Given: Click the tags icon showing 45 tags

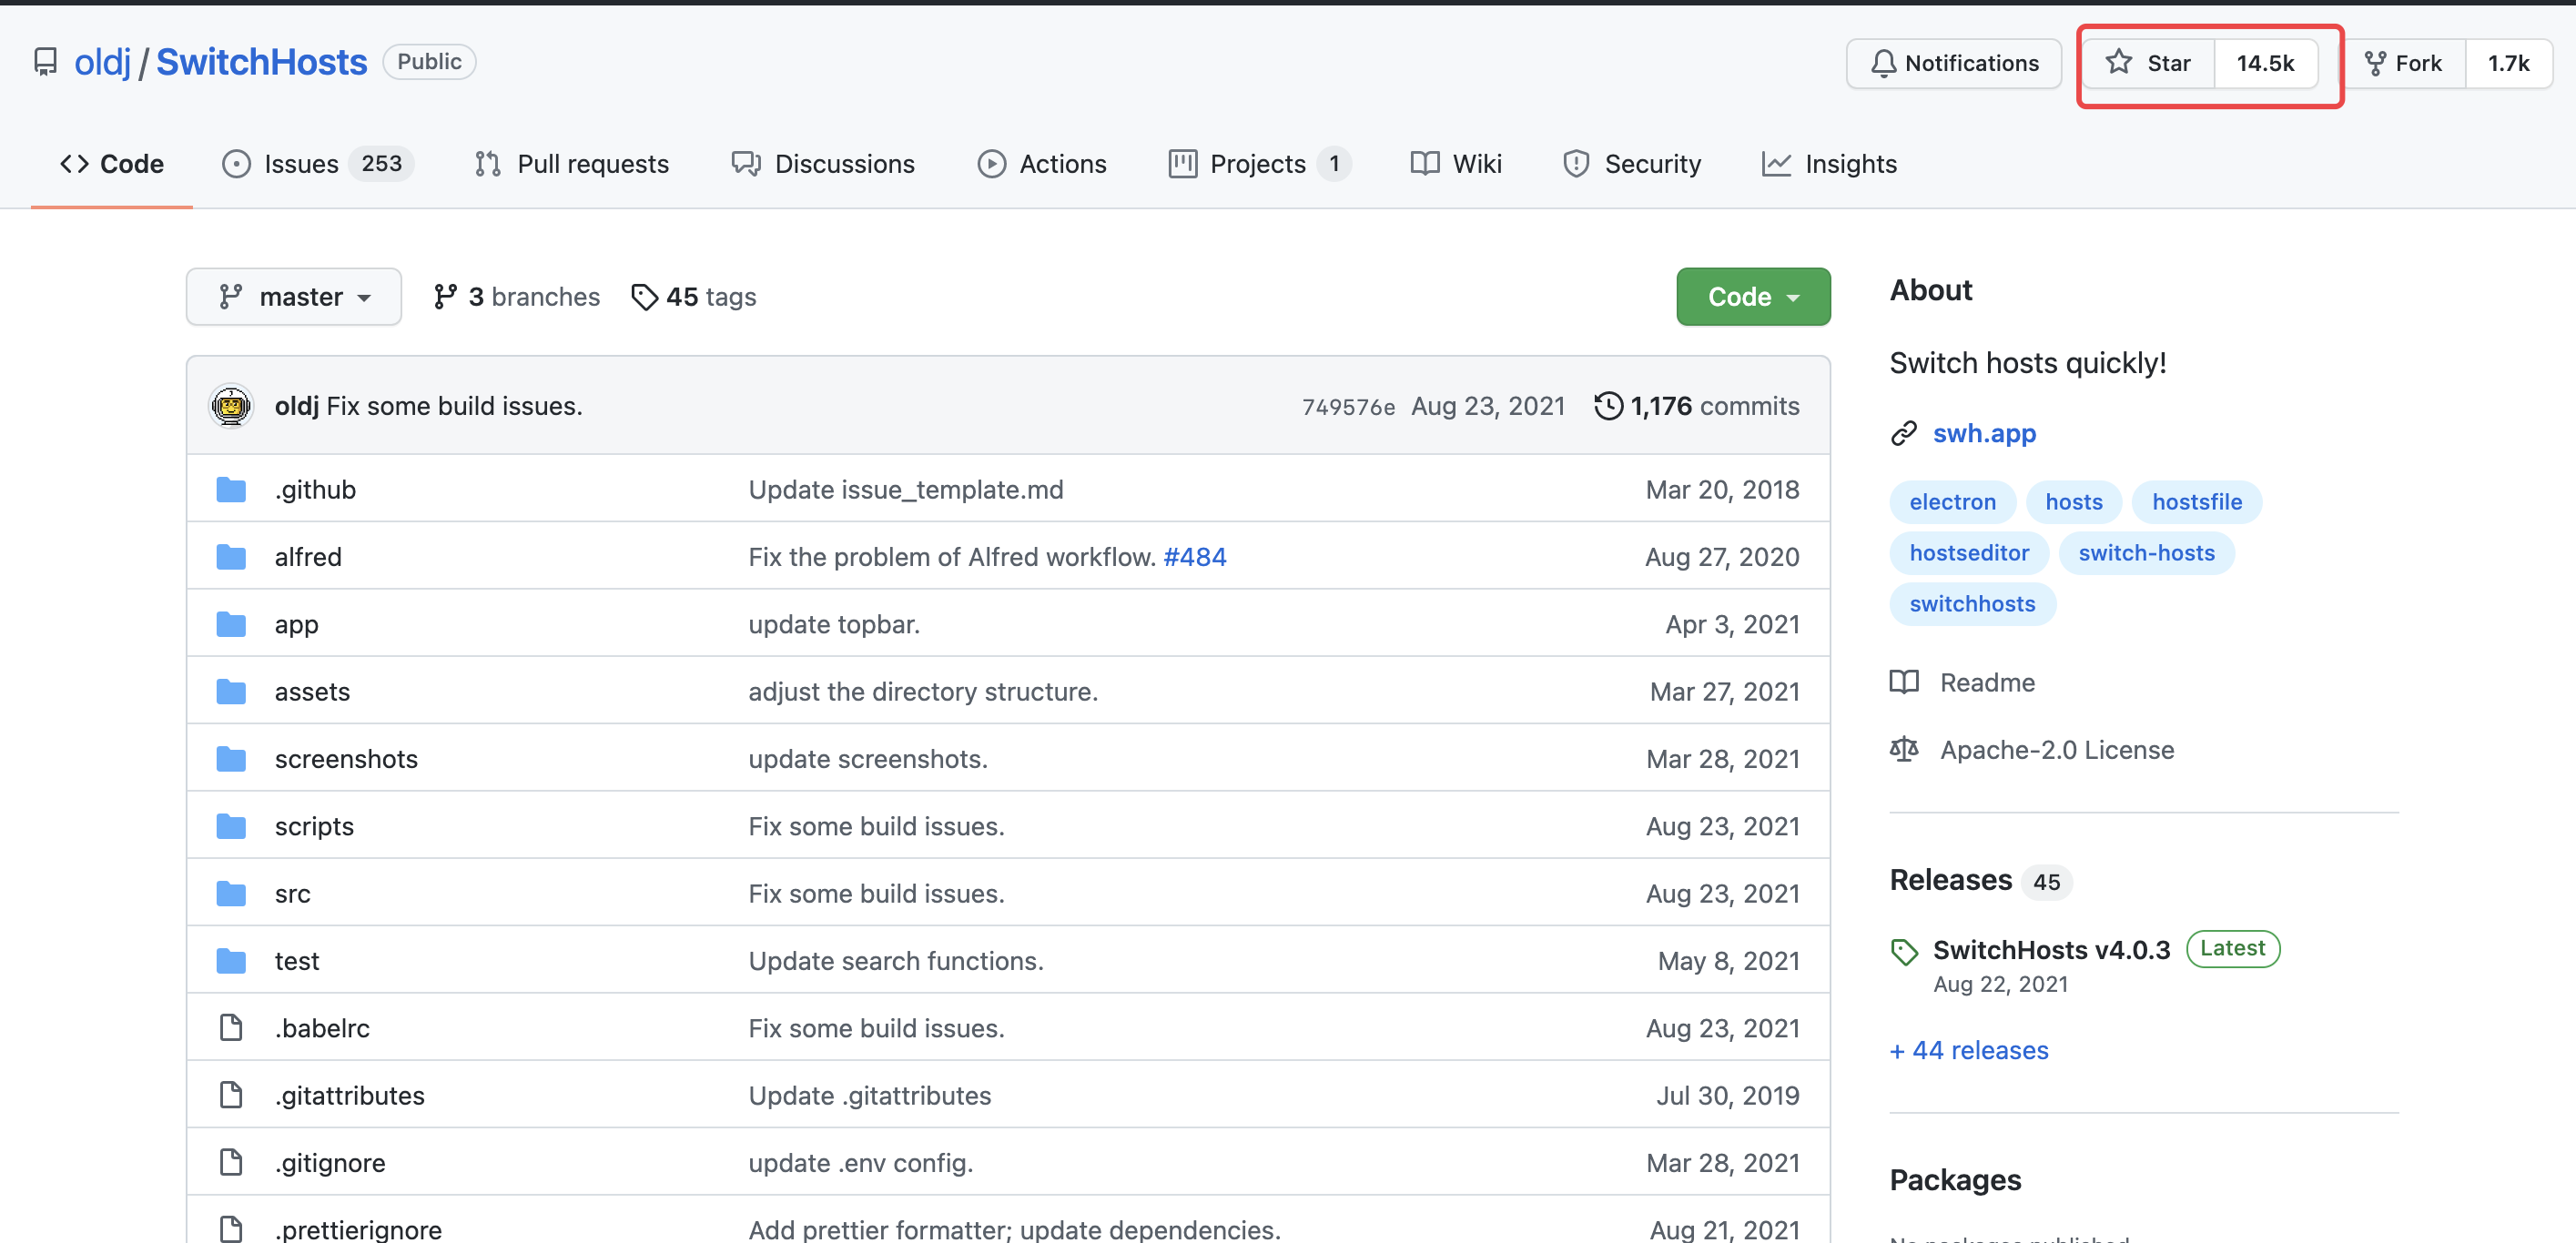Looking at the screenshot, I should click(645, 297).
